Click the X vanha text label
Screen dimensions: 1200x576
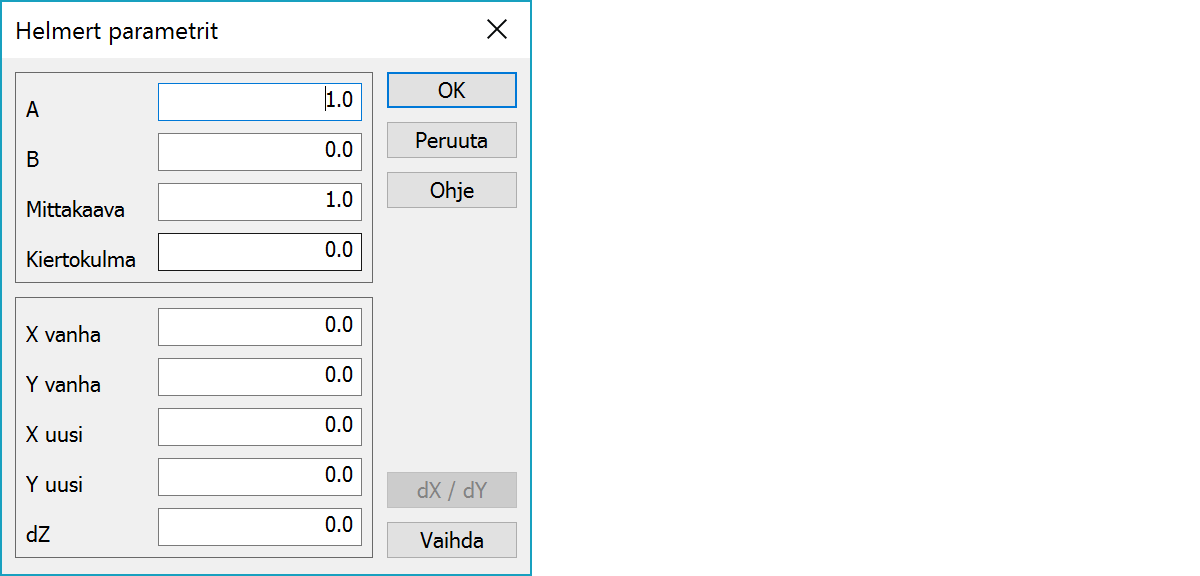point(63,335)
